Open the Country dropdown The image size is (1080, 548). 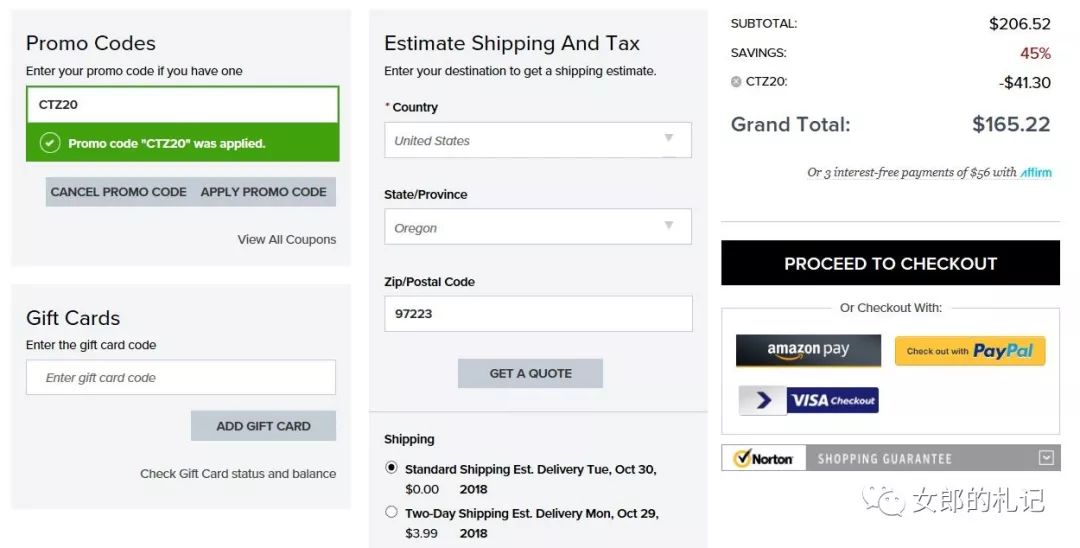[538, 140]
